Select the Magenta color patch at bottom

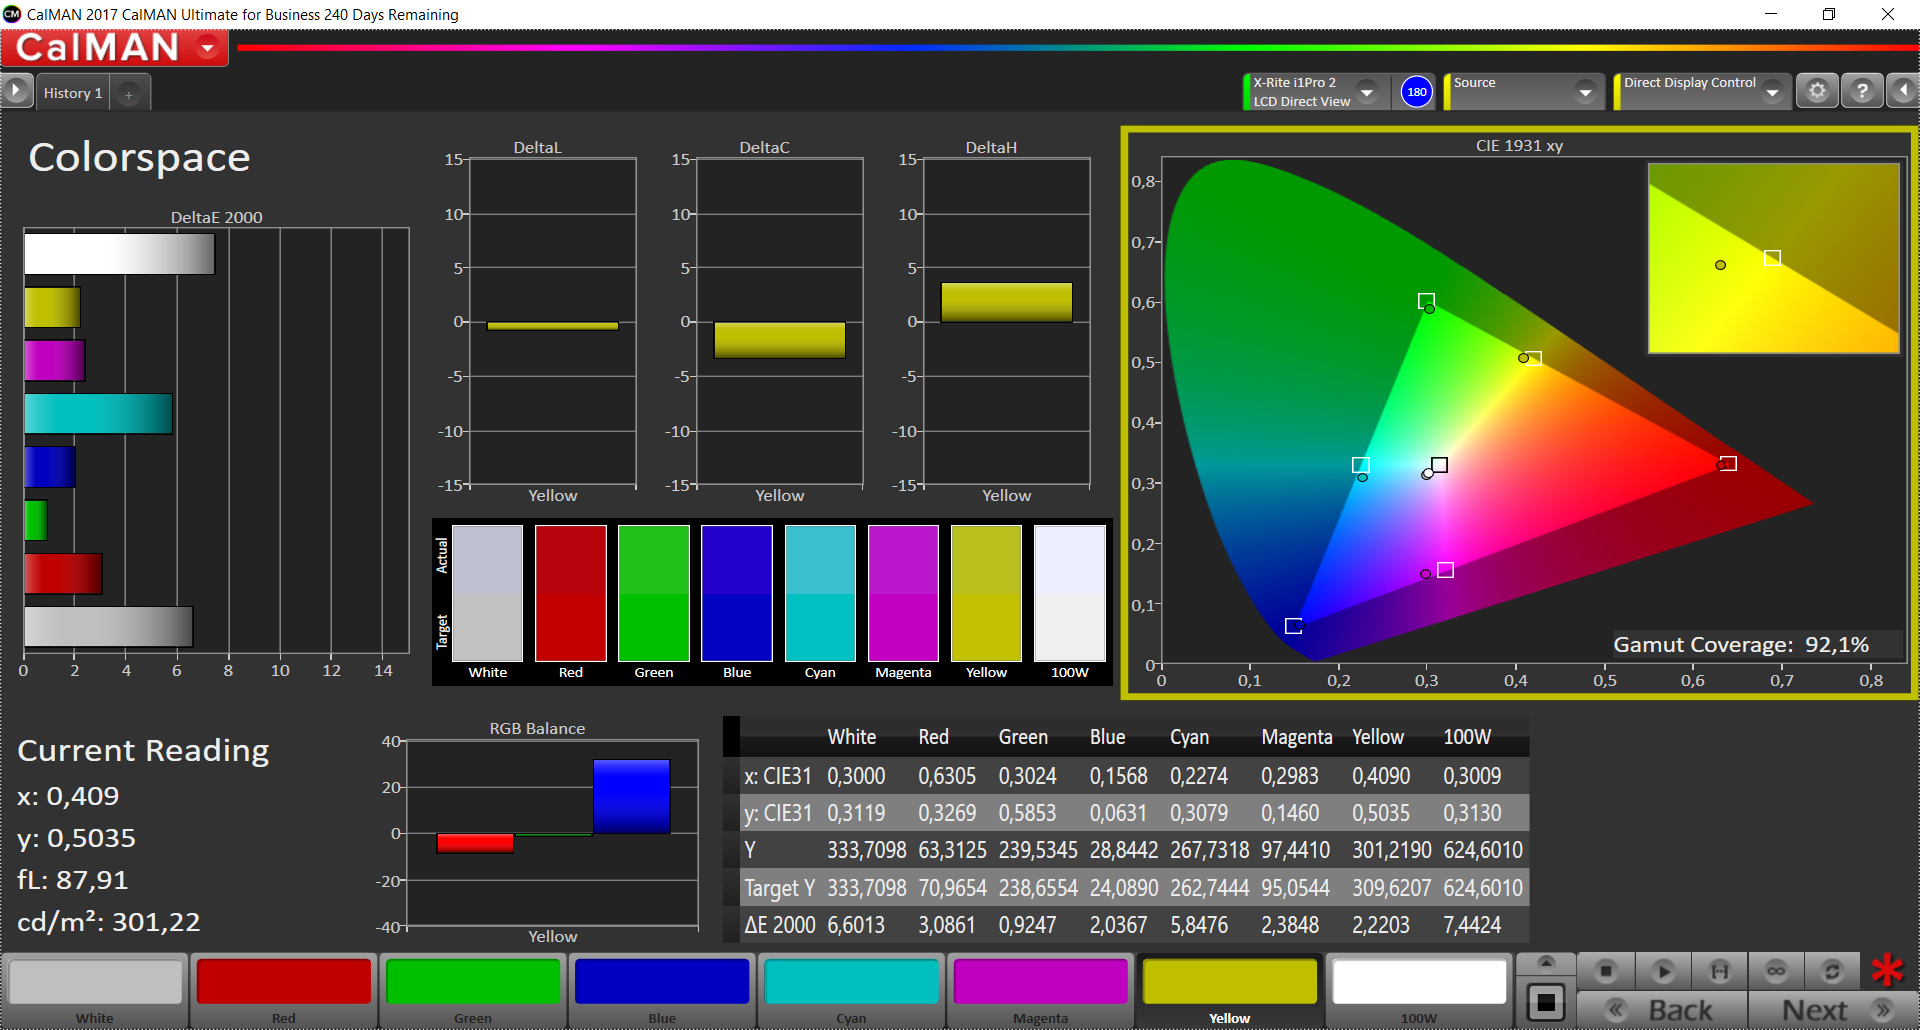point(1040,982)
